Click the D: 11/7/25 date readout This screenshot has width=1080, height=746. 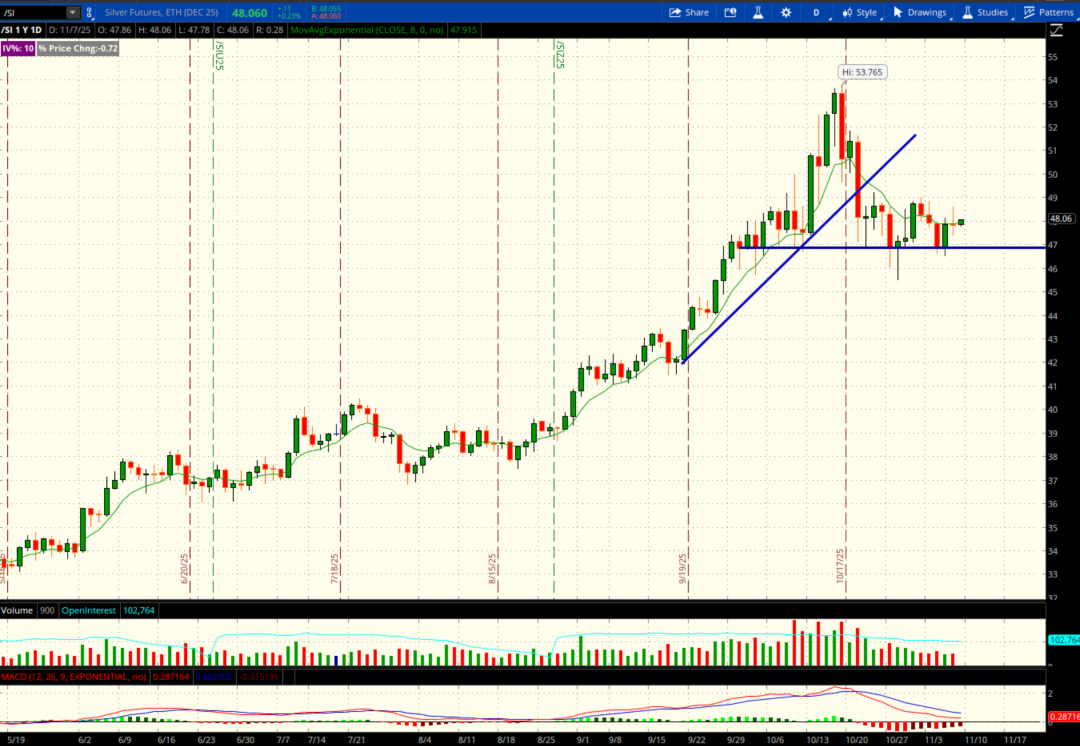point(71,30)
